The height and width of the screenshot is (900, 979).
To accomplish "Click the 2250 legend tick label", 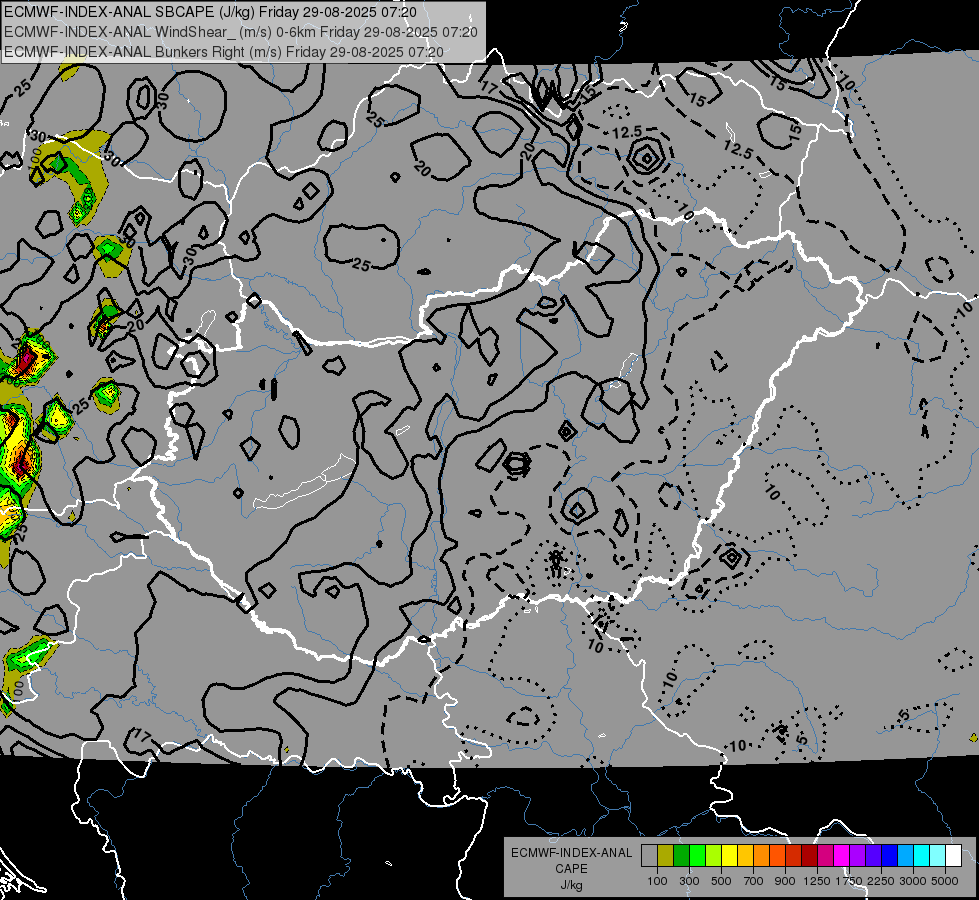I will tap(881, 881).
